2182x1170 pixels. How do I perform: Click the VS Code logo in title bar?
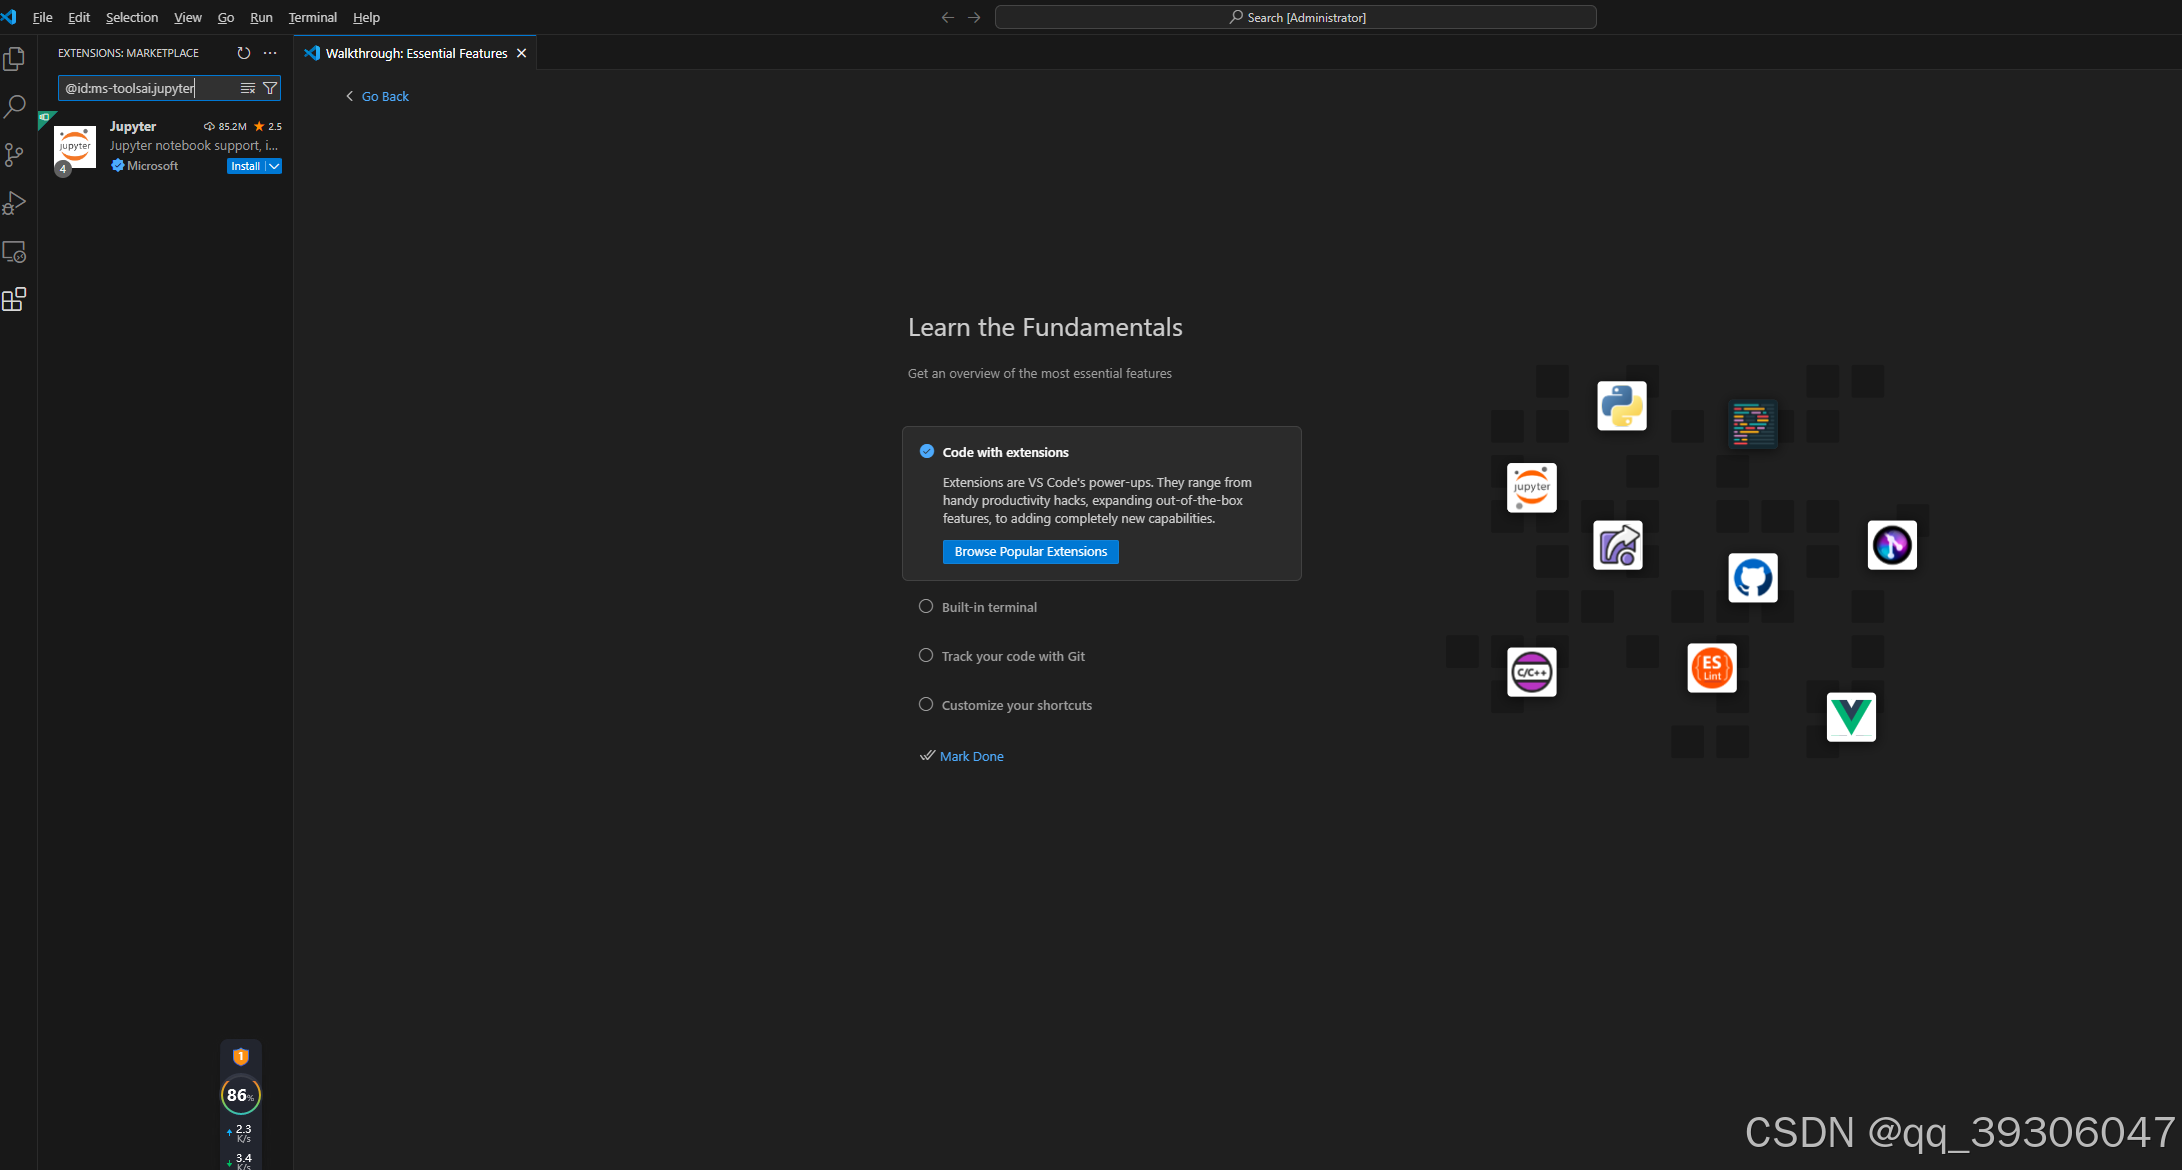pyautogui.click(x=9, y=17)
